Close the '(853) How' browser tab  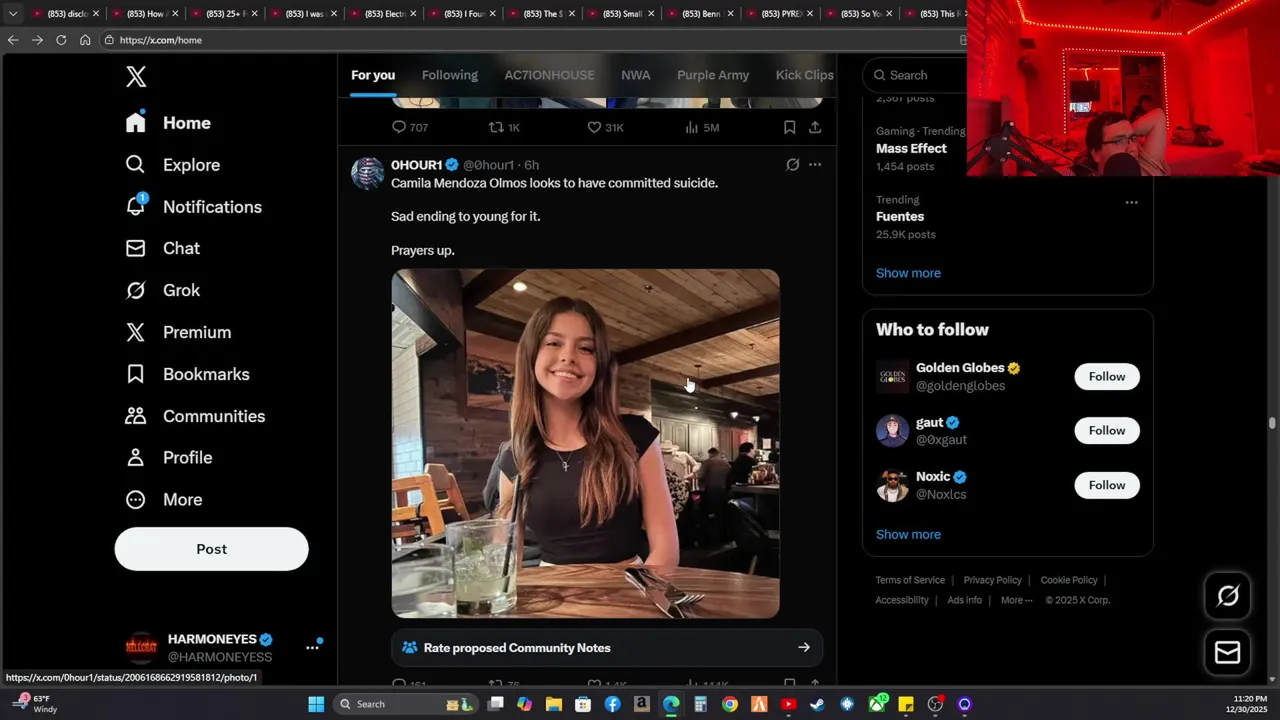pos(175,14)
